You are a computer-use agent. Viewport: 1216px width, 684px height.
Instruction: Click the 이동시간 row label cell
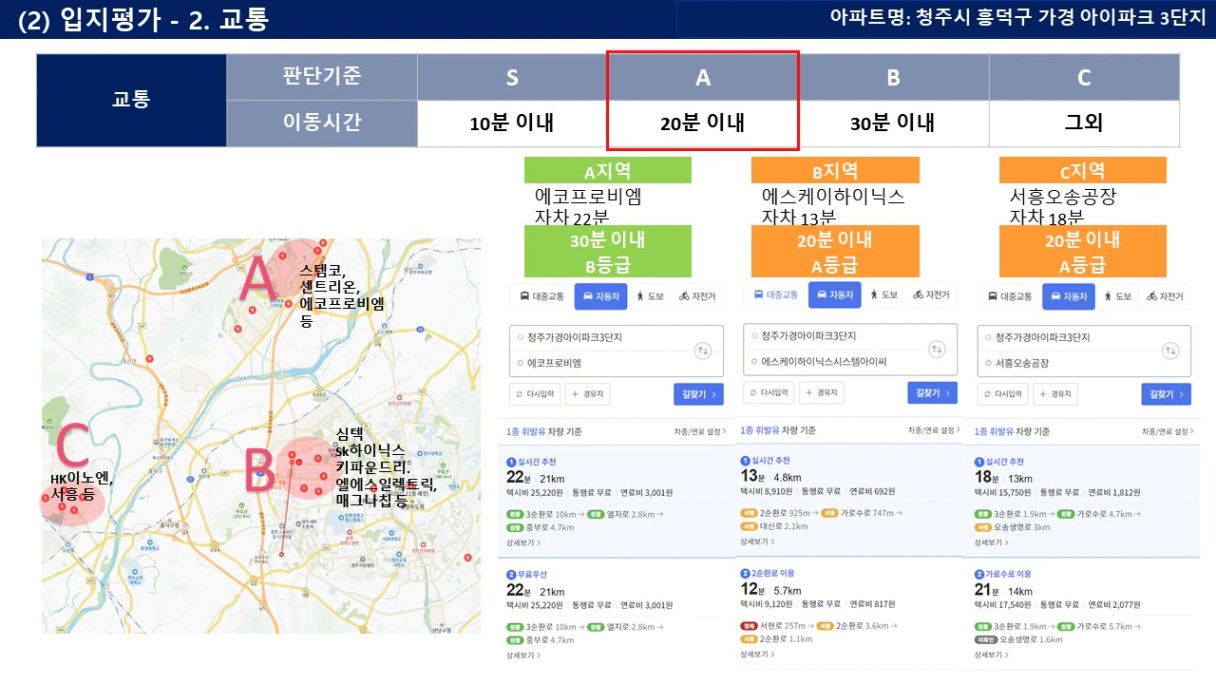(x=322, y=124)
